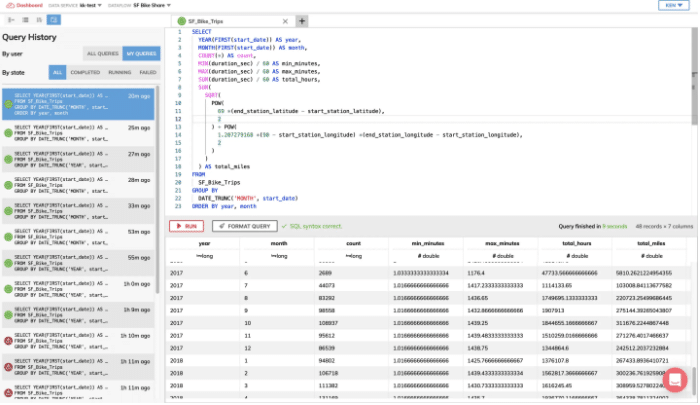Screen dimensions: 700x405
Task: Filter query history by Running state
Action: click(120, 72)
